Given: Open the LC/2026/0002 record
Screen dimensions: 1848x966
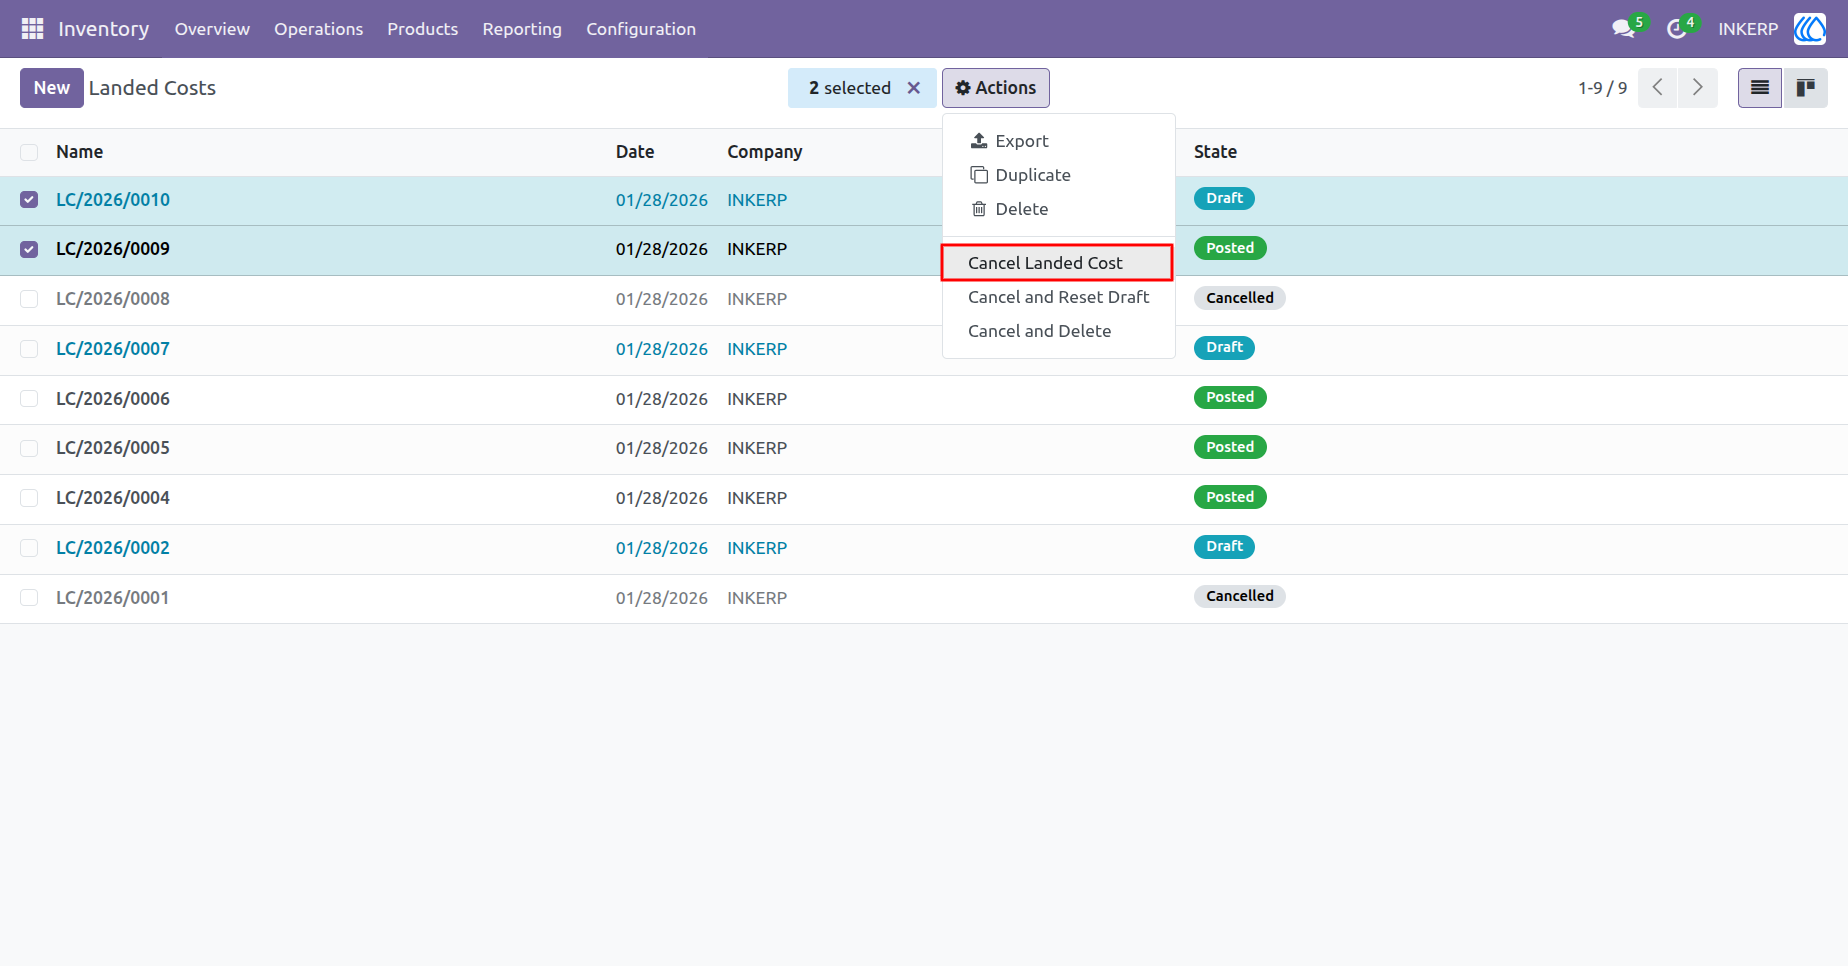Looking at the screenshot, I should click(x=113, y=548).
